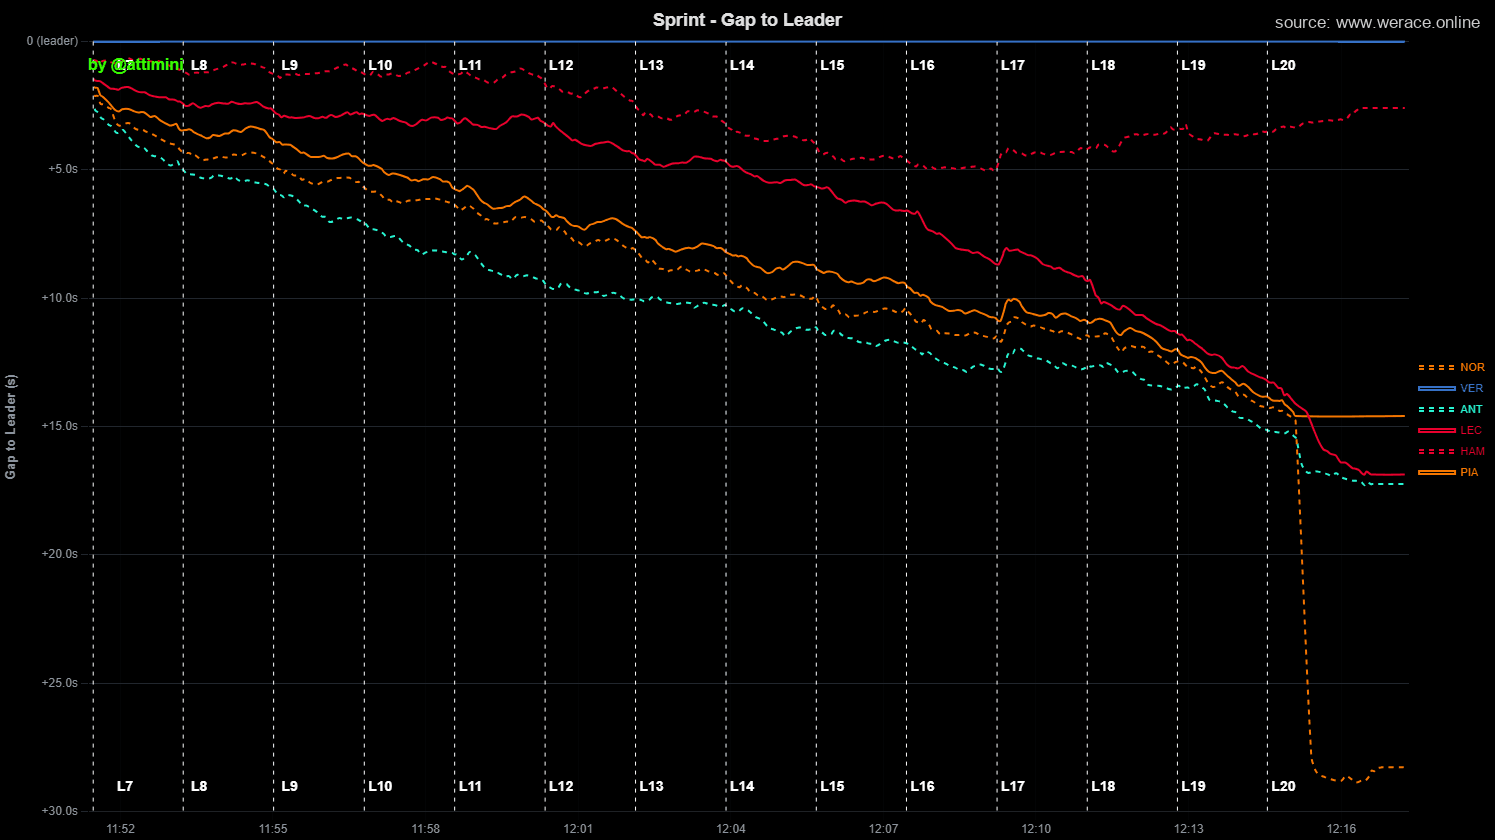
Task: Click the '12:16' time axis label
Action: point(1342,829)
